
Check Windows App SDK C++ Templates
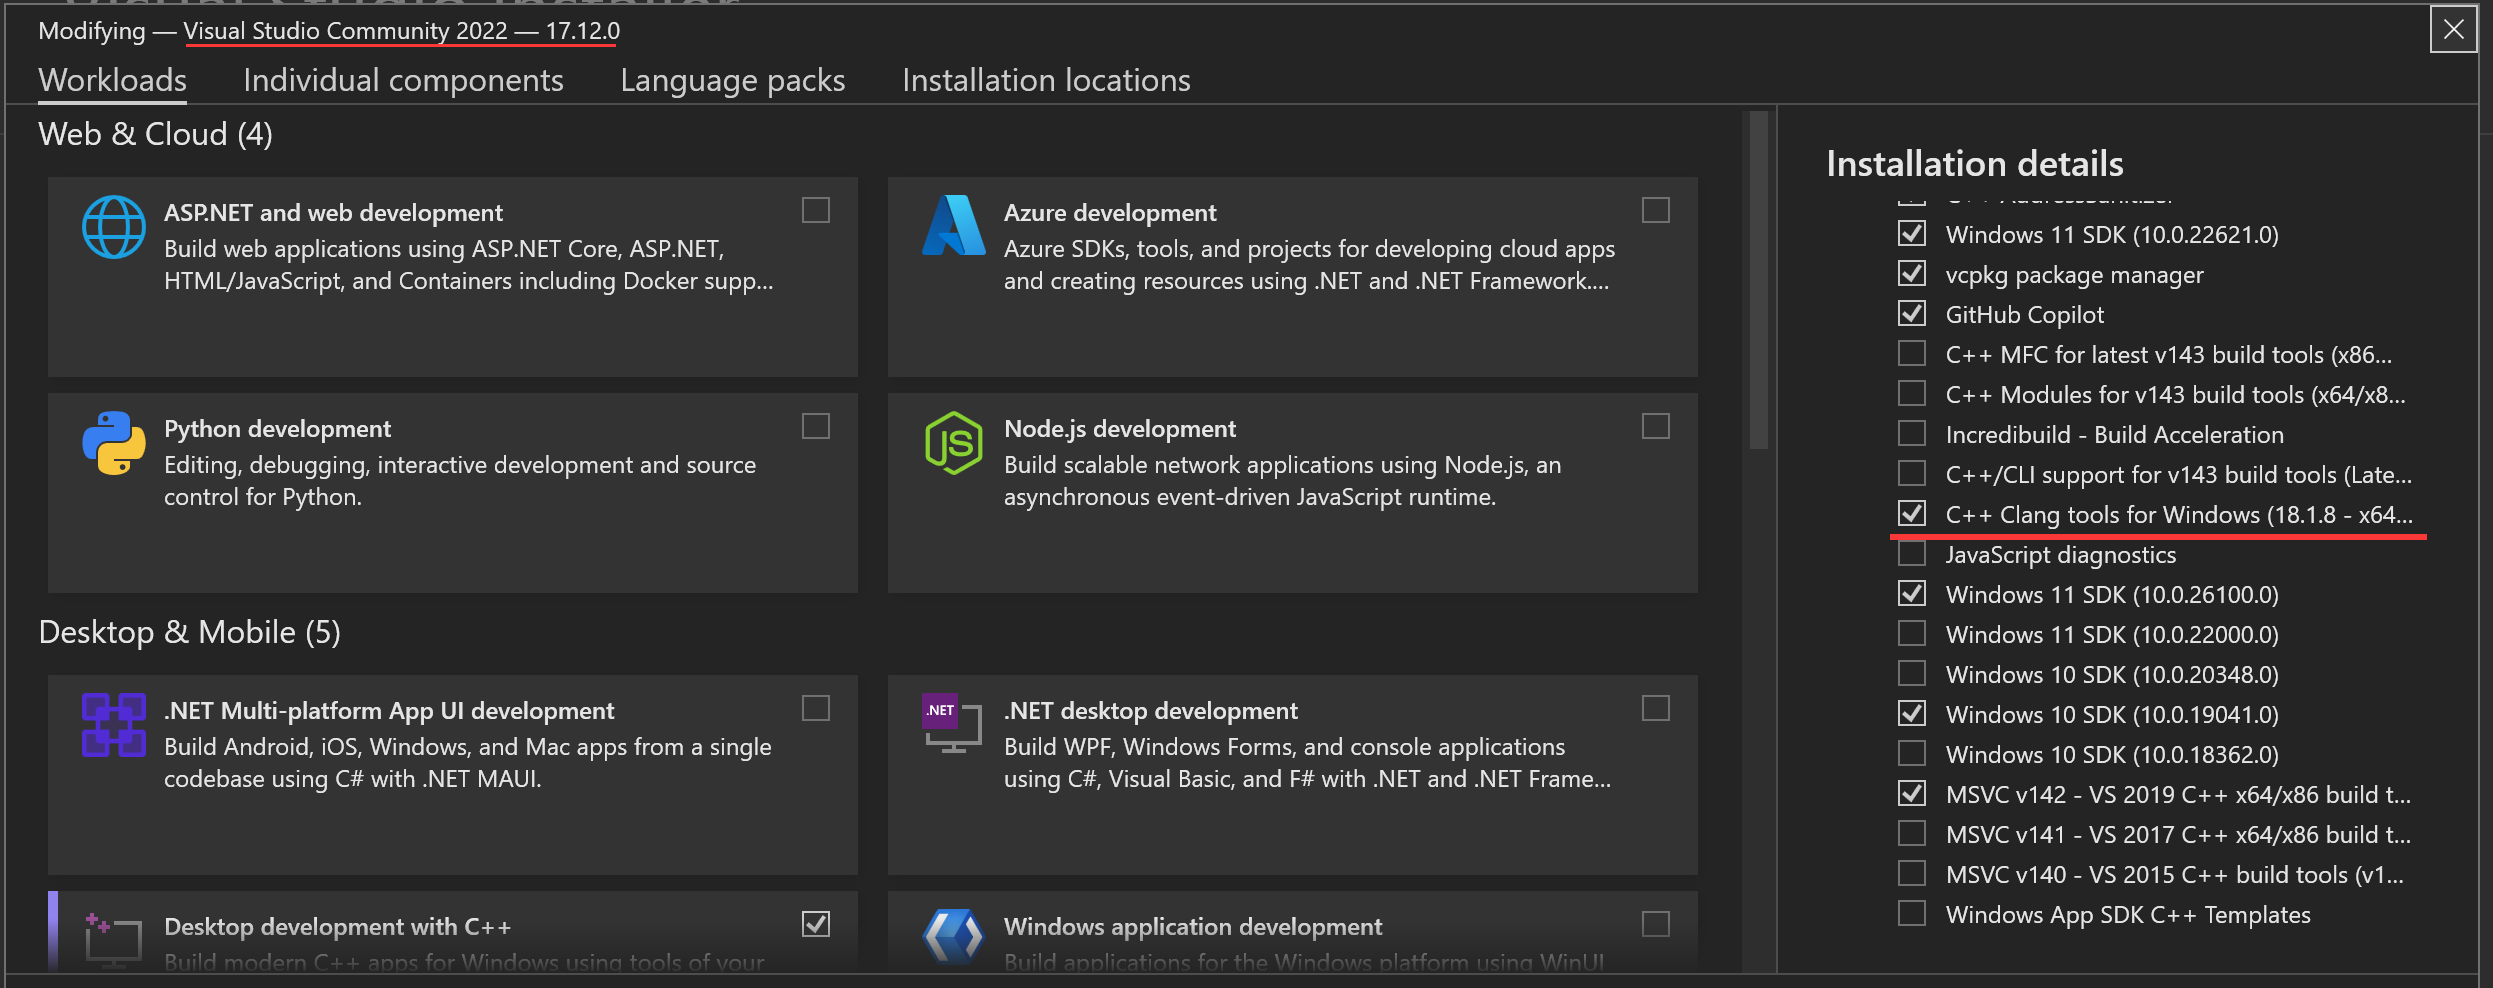[x=1912, y=914]
